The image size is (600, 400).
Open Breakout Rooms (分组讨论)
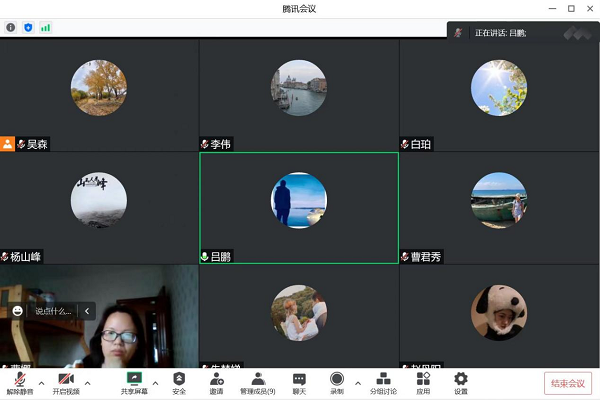click(384, 383)
